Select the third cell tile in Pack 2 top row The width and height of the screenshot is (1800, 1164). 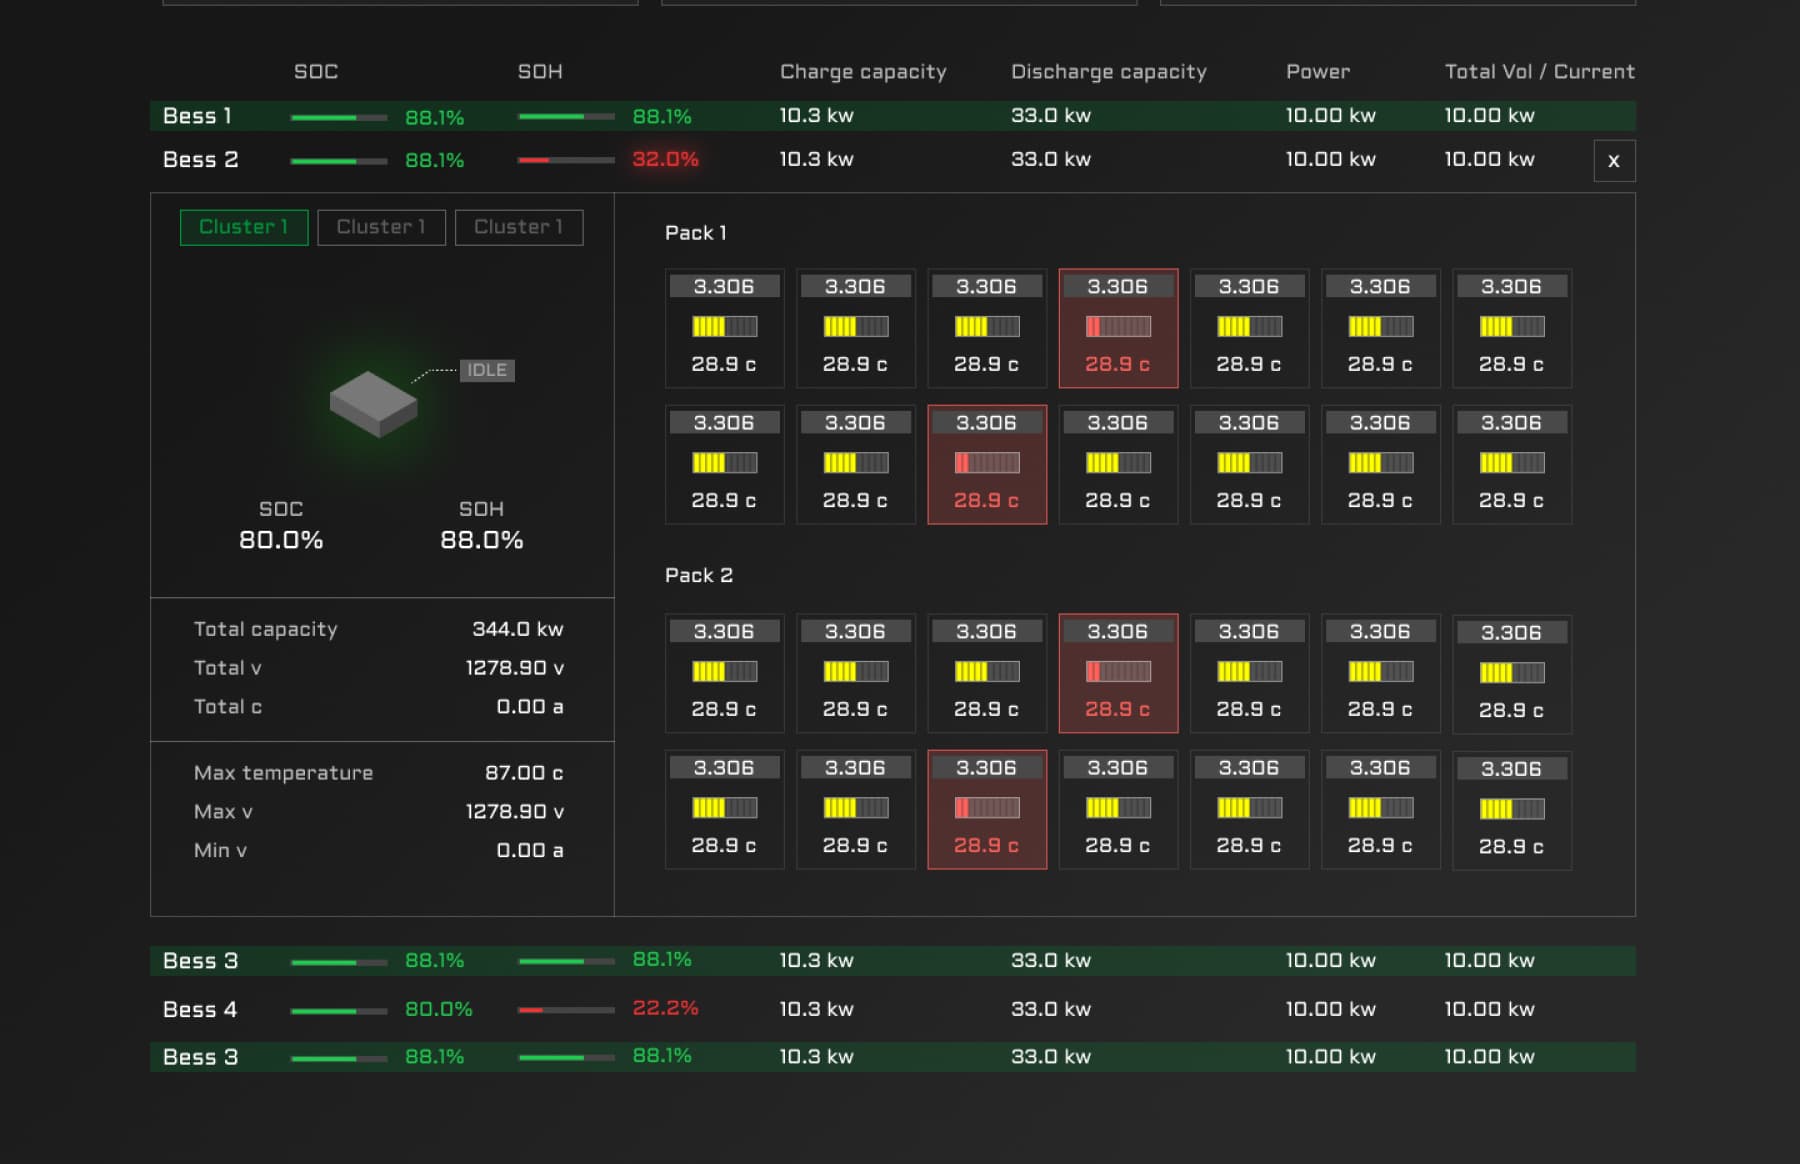986,673
